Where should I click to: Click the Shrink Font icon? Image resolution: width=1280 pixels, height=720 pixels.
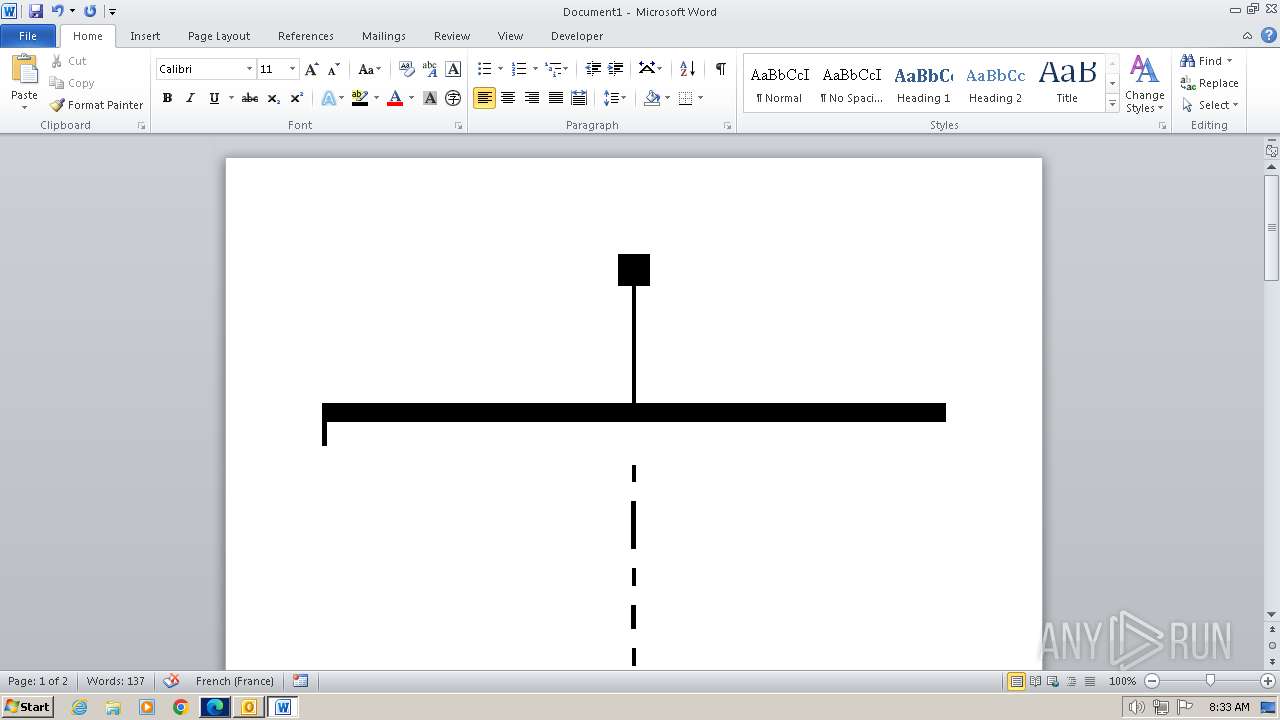click(334, 69)
